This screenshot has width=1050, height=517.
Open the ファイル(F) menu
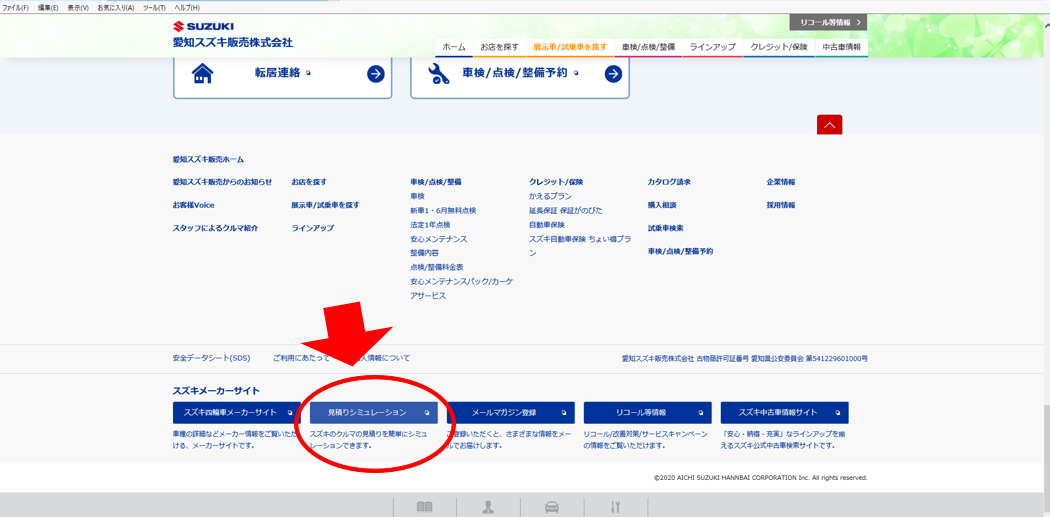[16, 7]
